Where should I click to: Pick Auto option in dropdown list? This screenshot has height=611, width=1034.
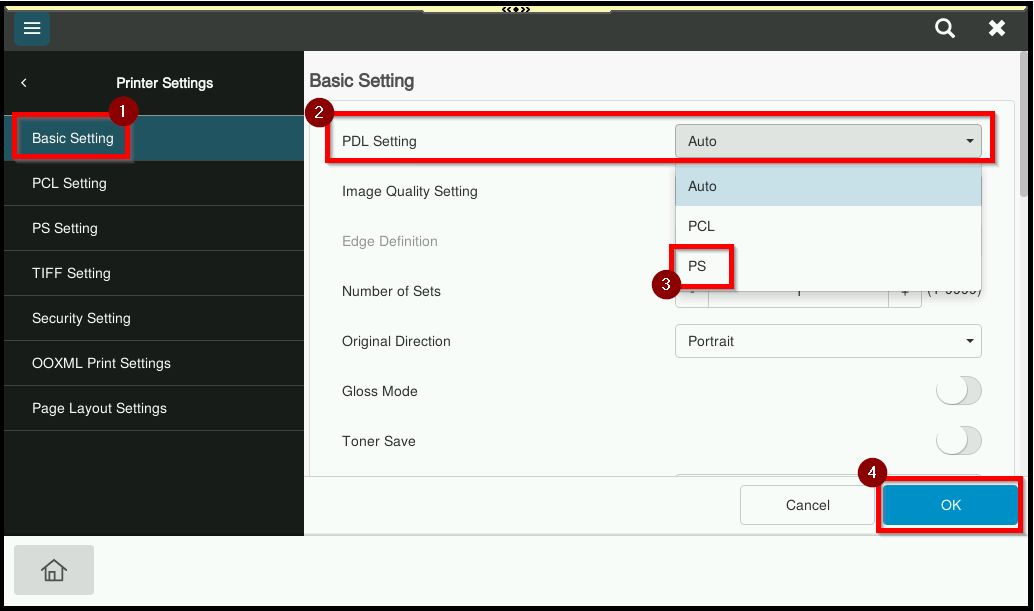[703, 186]
